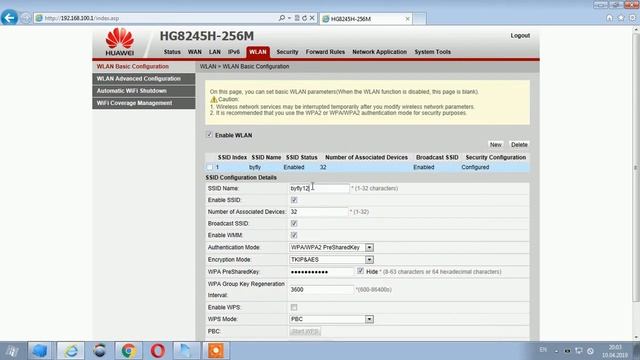The image size is (640, 360).
Task: Click the WPA PreSharedKey password field
Action: [x=321, y=272]
